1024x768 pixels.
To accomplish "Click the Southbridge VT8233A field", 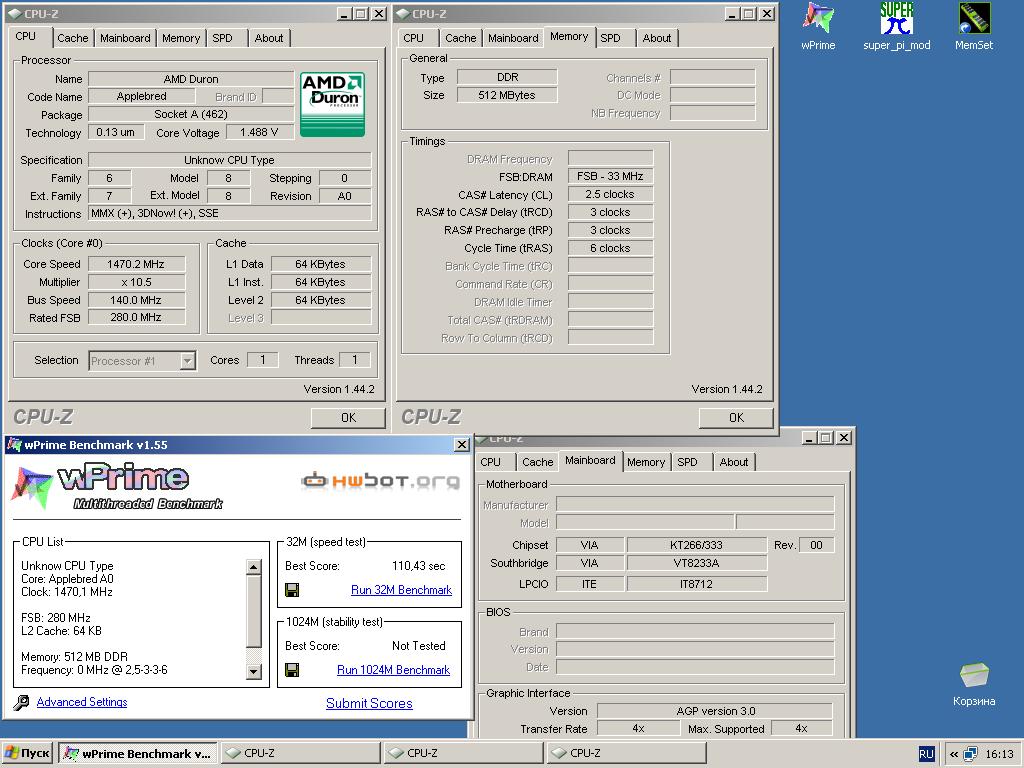I will tap(697, 563).
